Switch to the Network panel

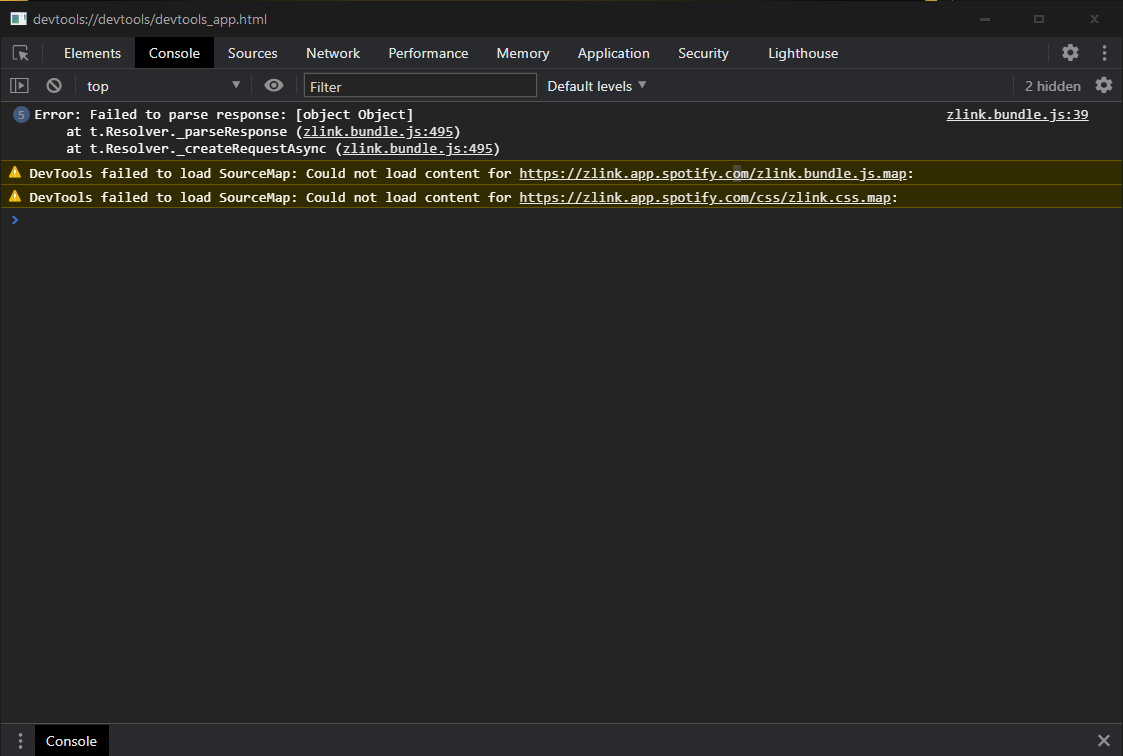point(332,52)
